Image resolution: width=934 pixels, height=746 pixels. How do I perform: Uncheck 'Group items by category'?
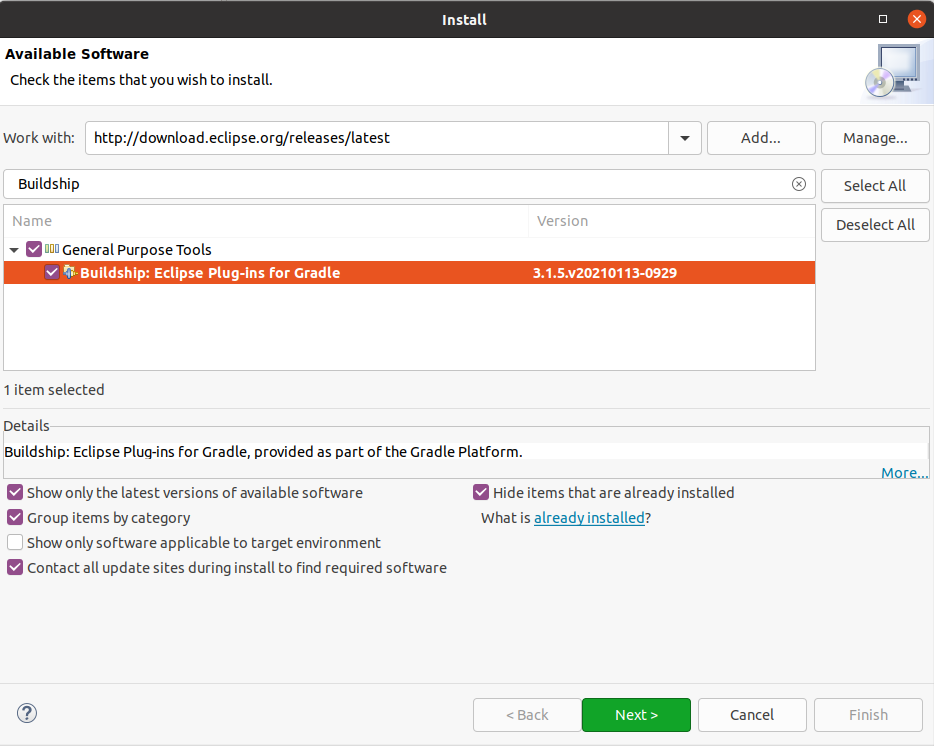[x=14, y=517]
